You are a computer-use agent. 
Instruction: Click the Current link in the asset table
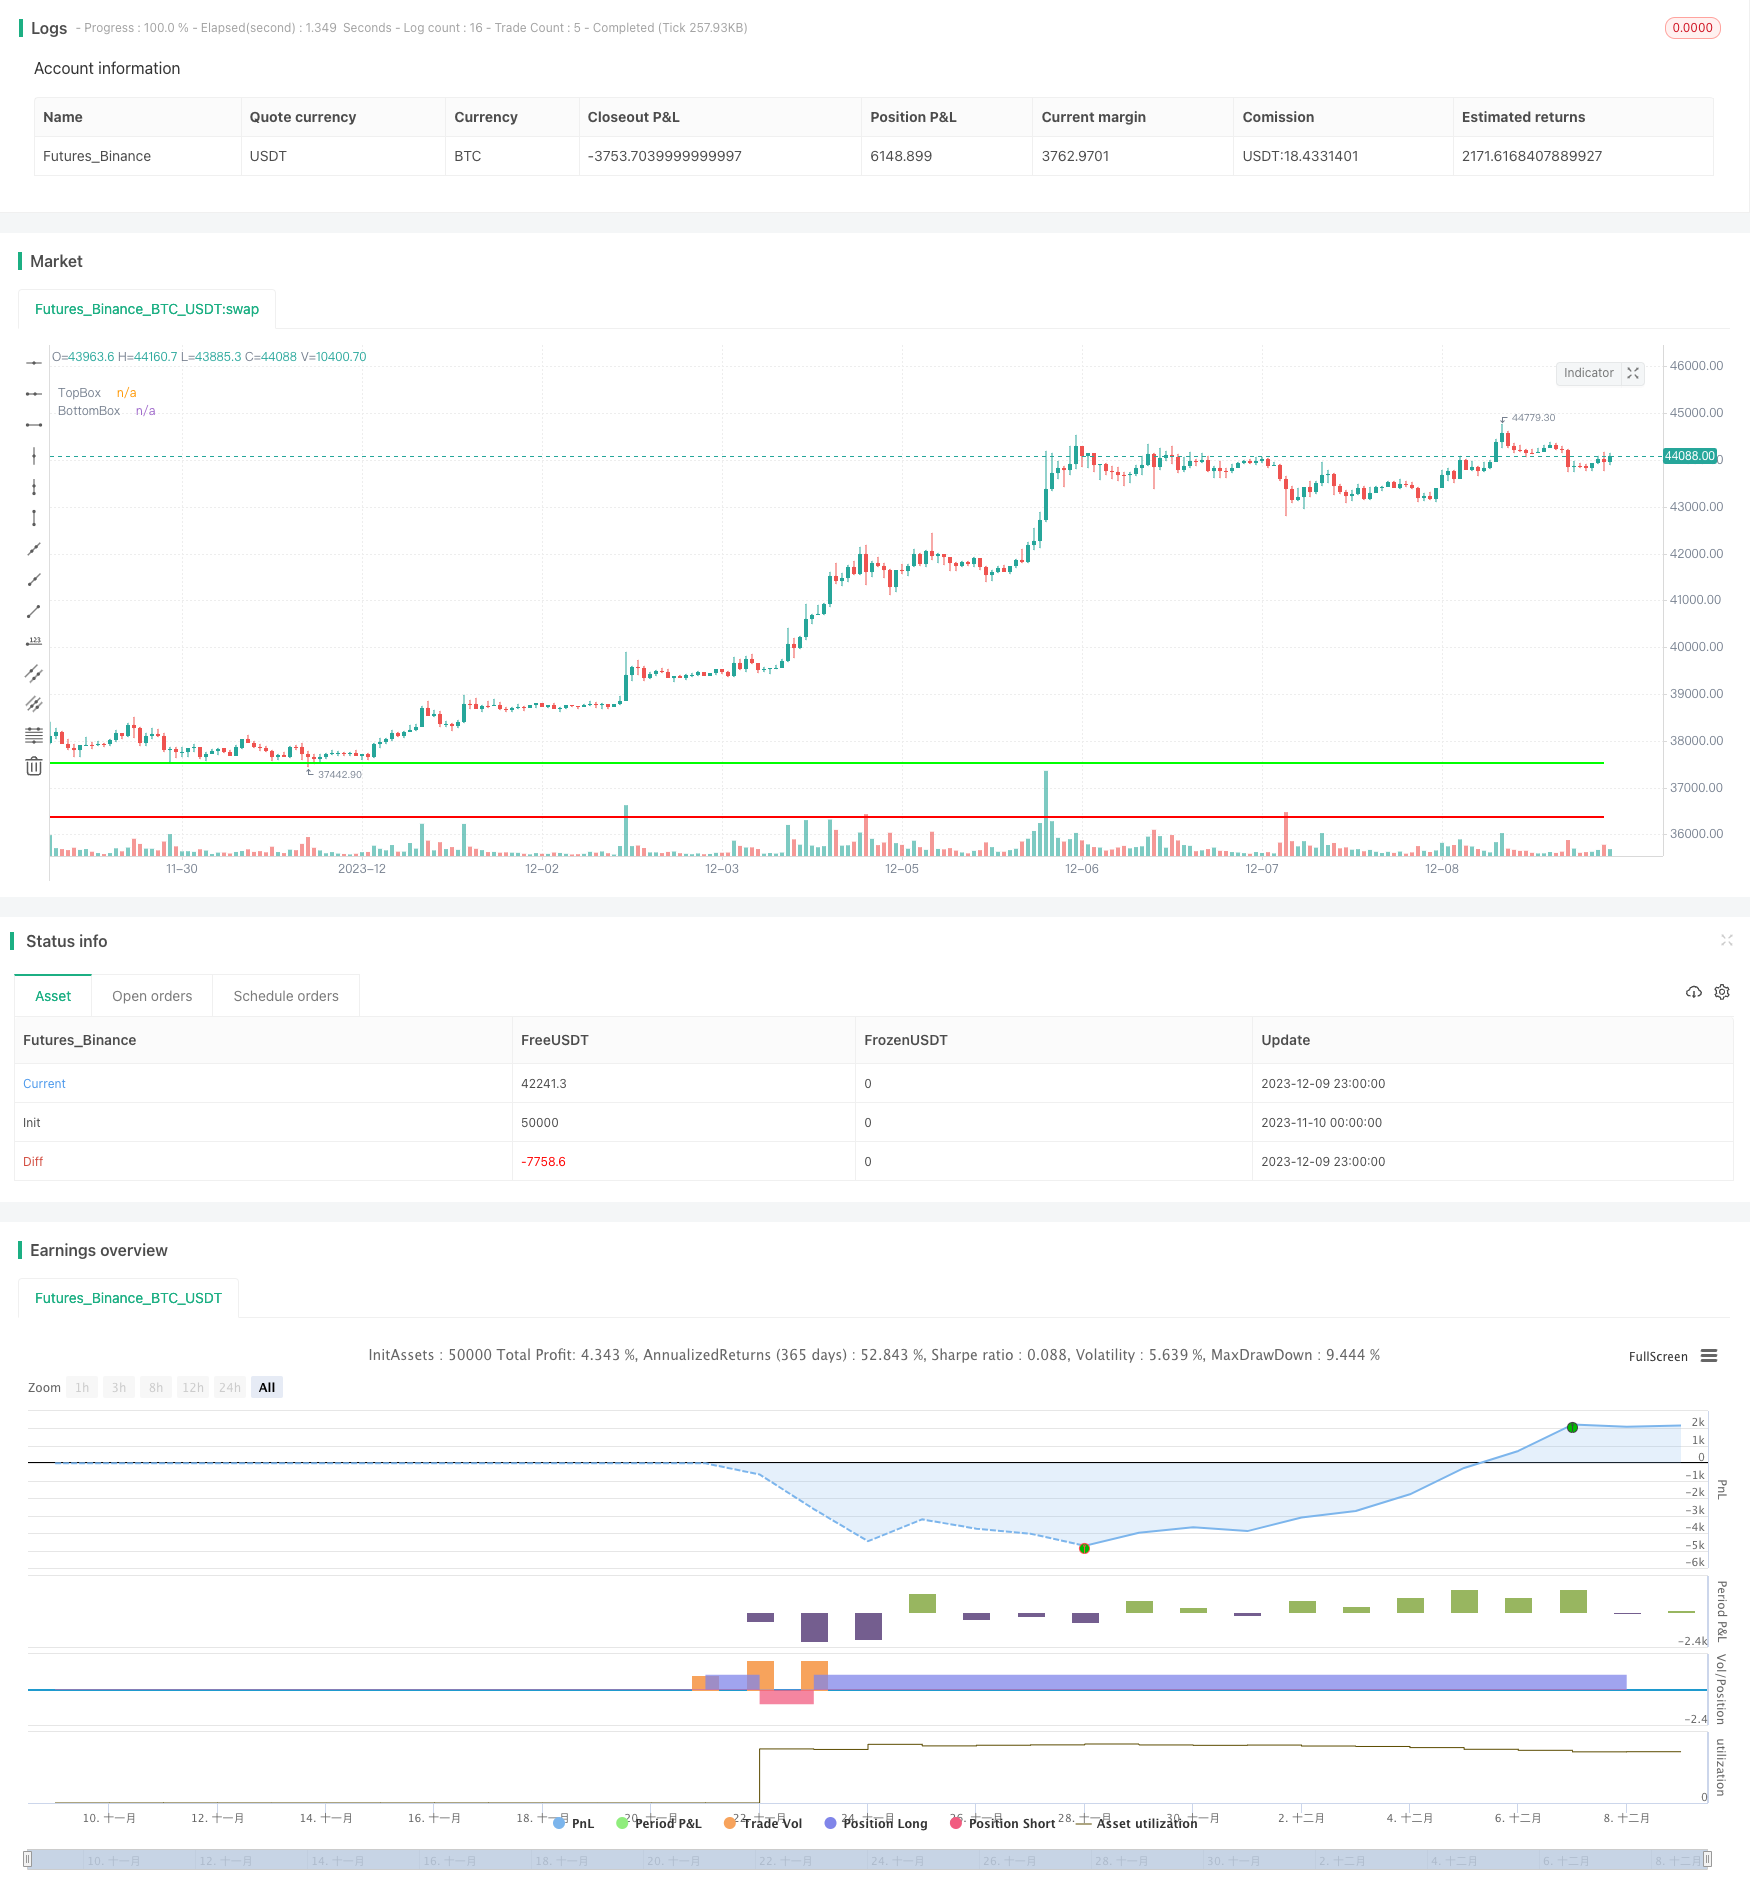(x=44, y=1083)
